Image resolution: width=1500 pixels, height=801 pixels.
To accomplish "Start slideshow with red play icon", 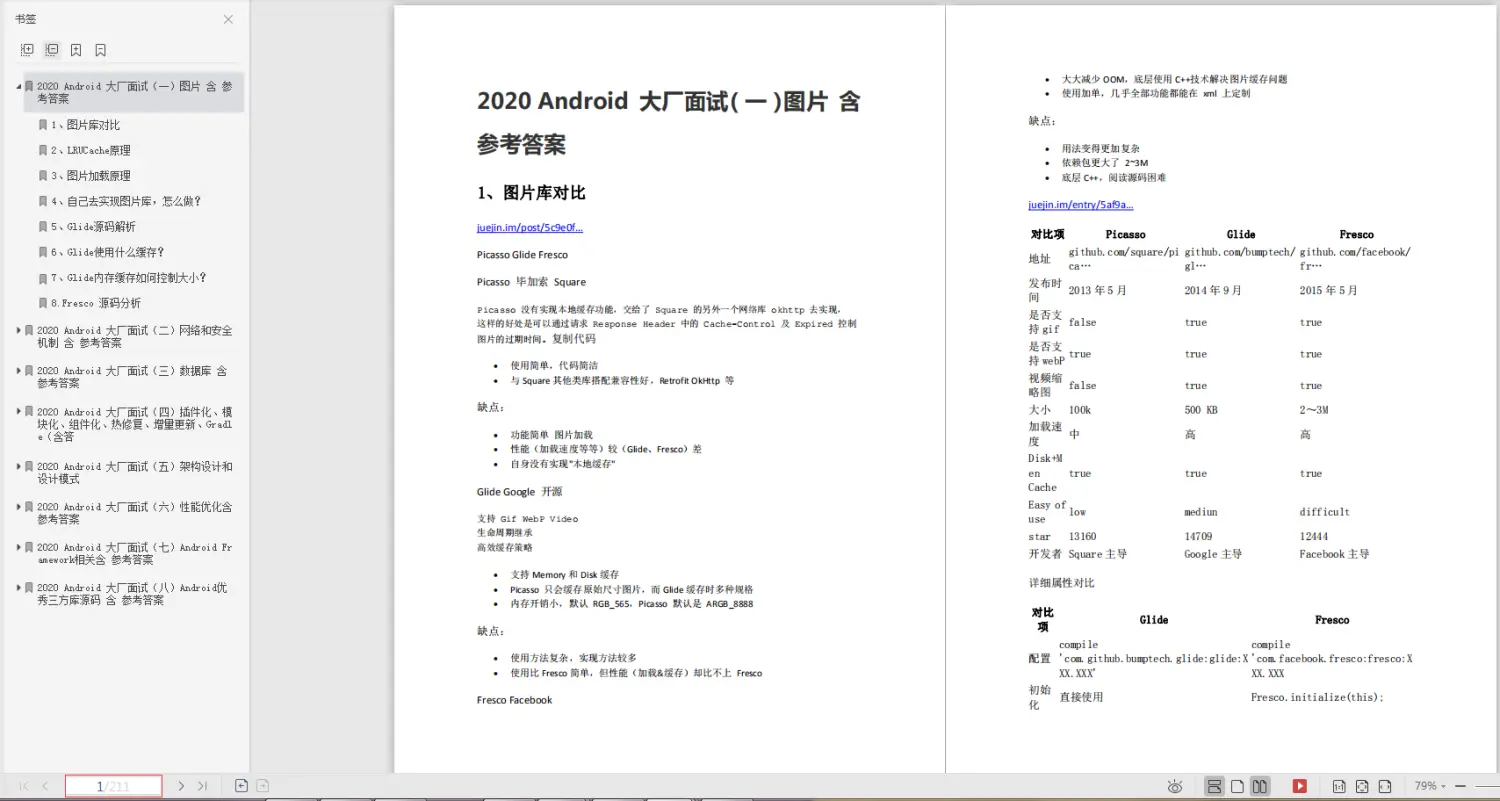I will tap(1299, 786).
